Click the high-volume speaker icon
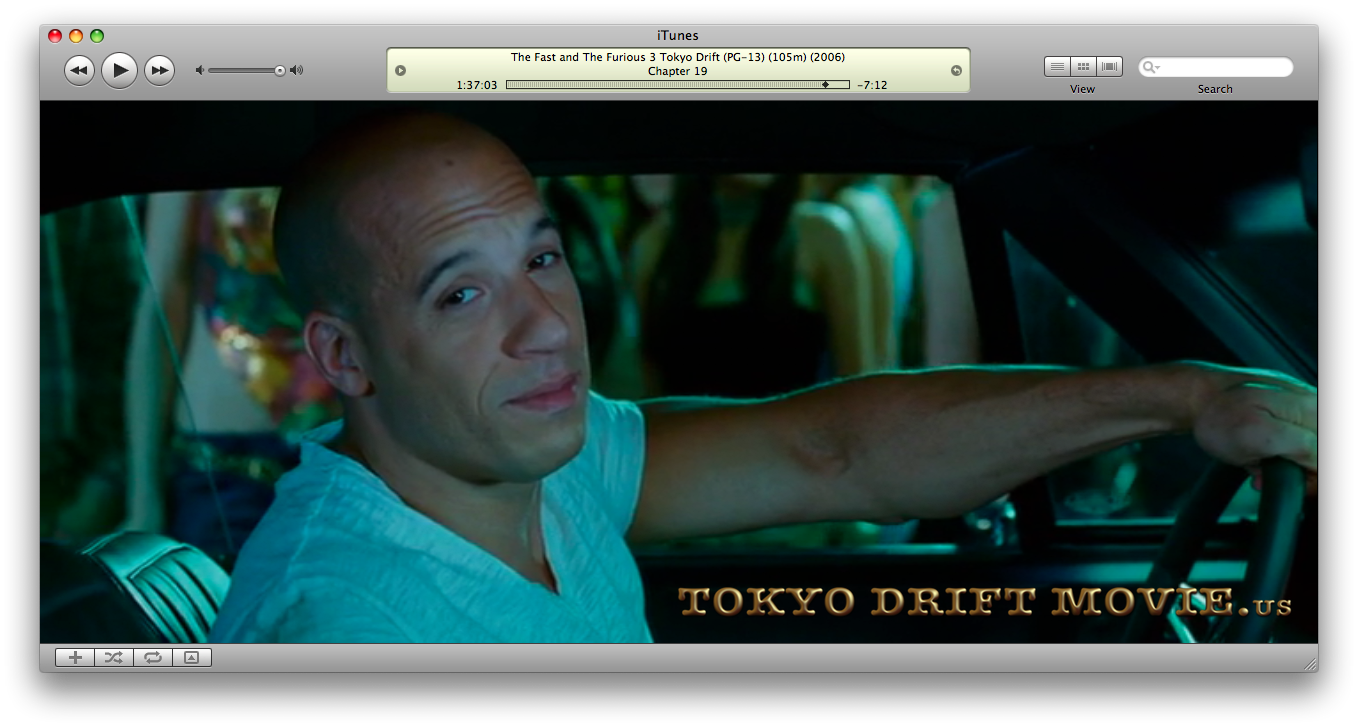Screen dimensions: 1358x727 coord(296,70)
